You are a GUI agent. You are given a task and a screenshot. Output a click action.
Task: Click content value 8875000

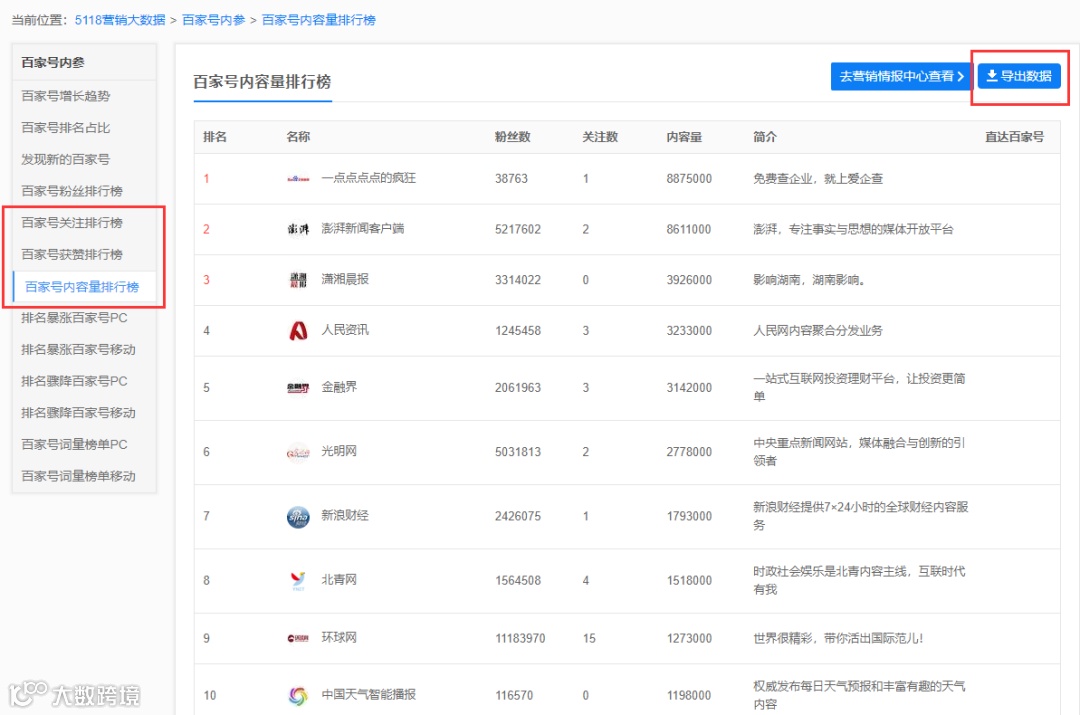[x=689, y=178]
